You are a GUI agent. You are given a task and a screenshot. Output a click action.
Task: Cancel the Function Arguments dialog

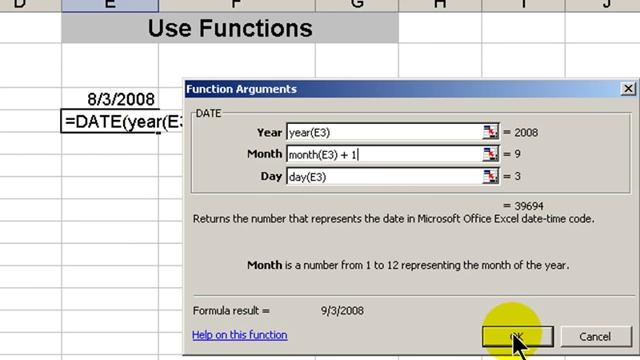(596, 336)
